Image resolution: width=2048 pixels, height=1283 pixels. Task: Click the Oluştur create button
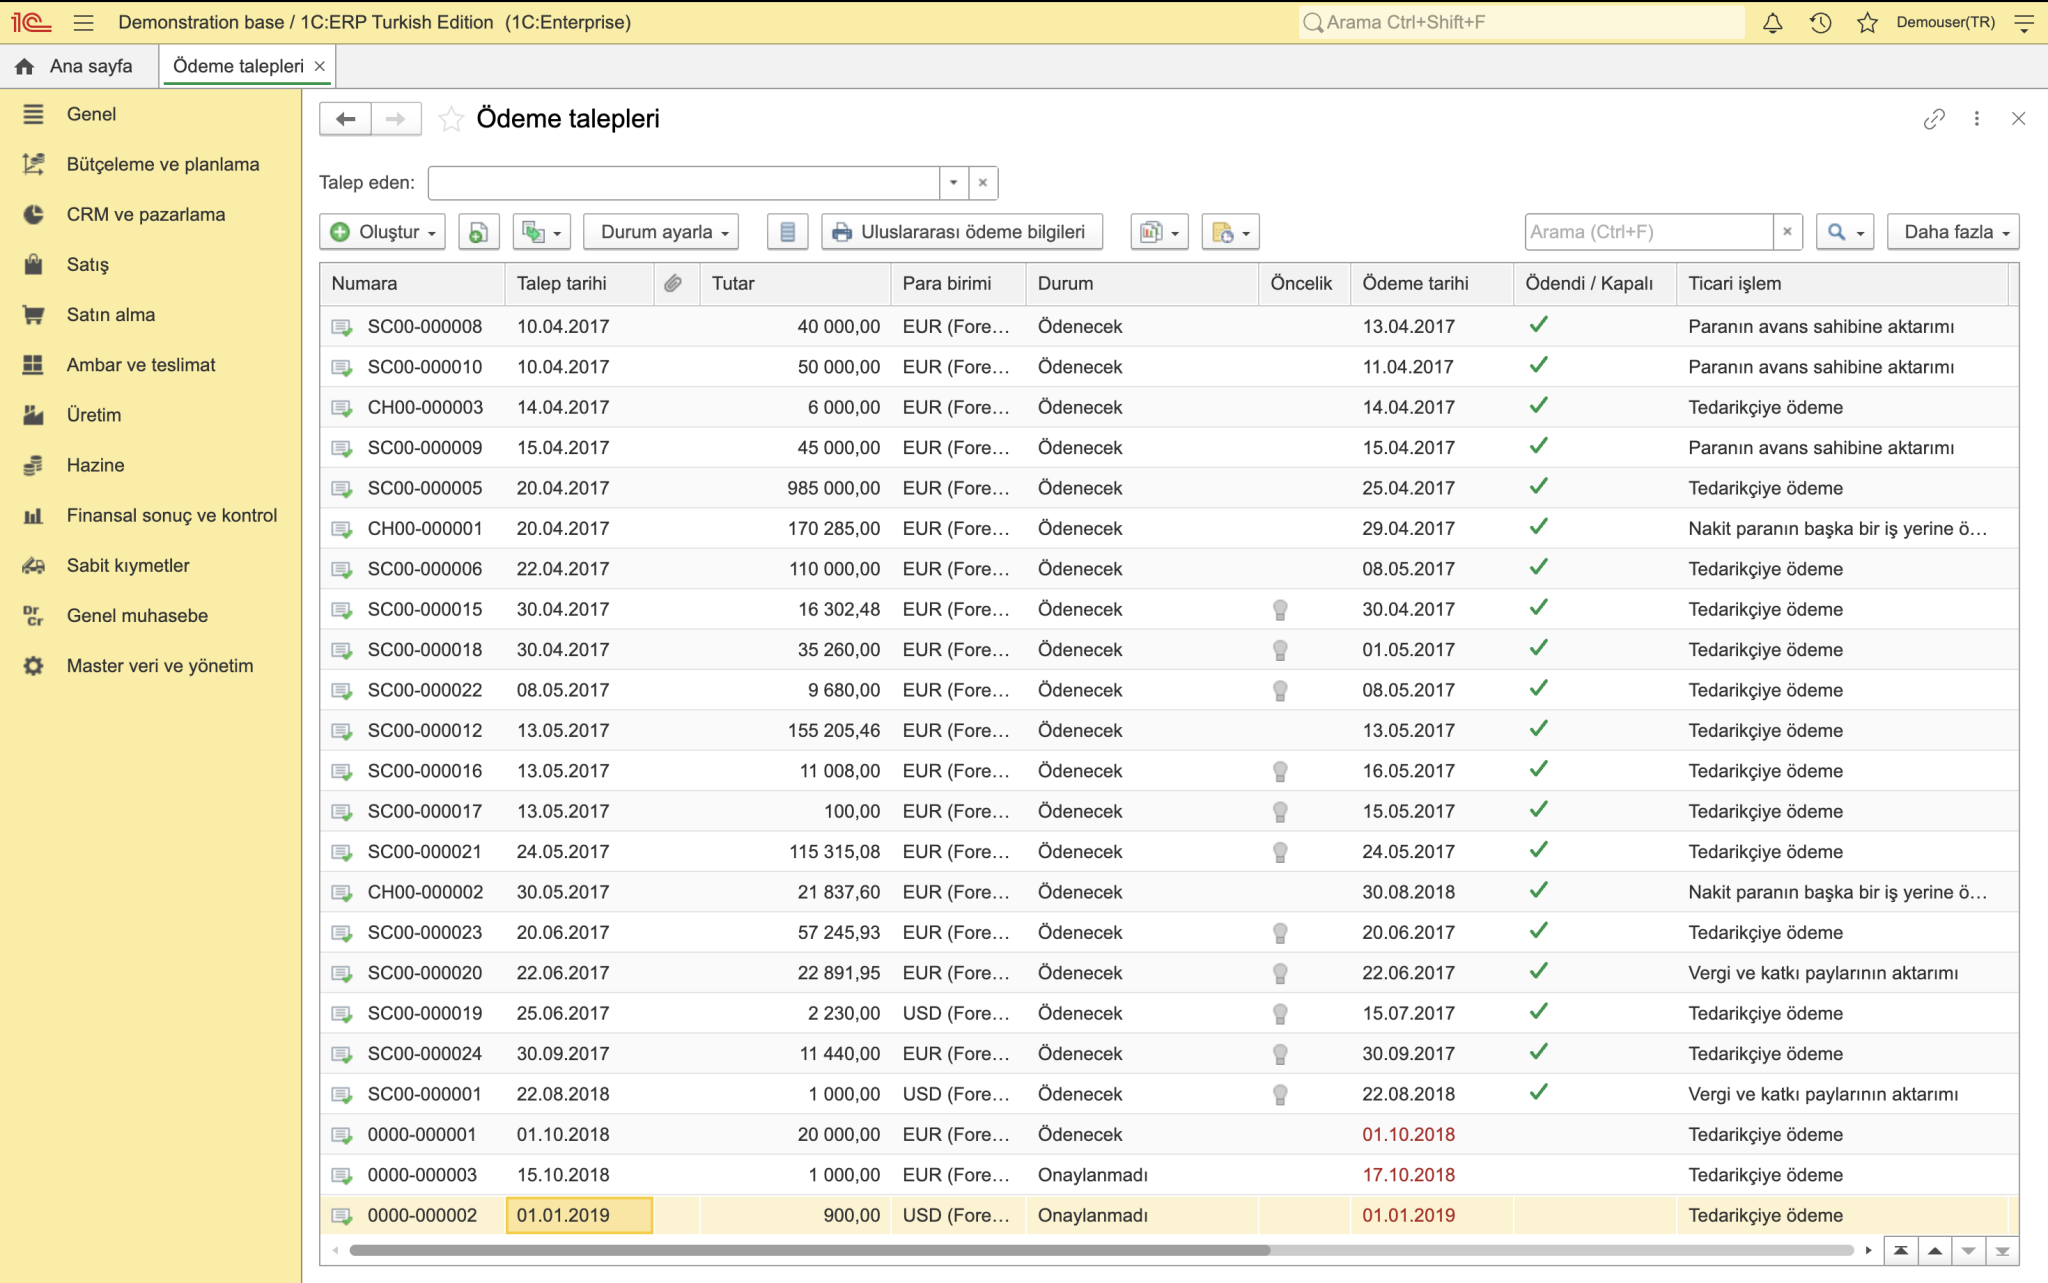[x=382, y=232]
